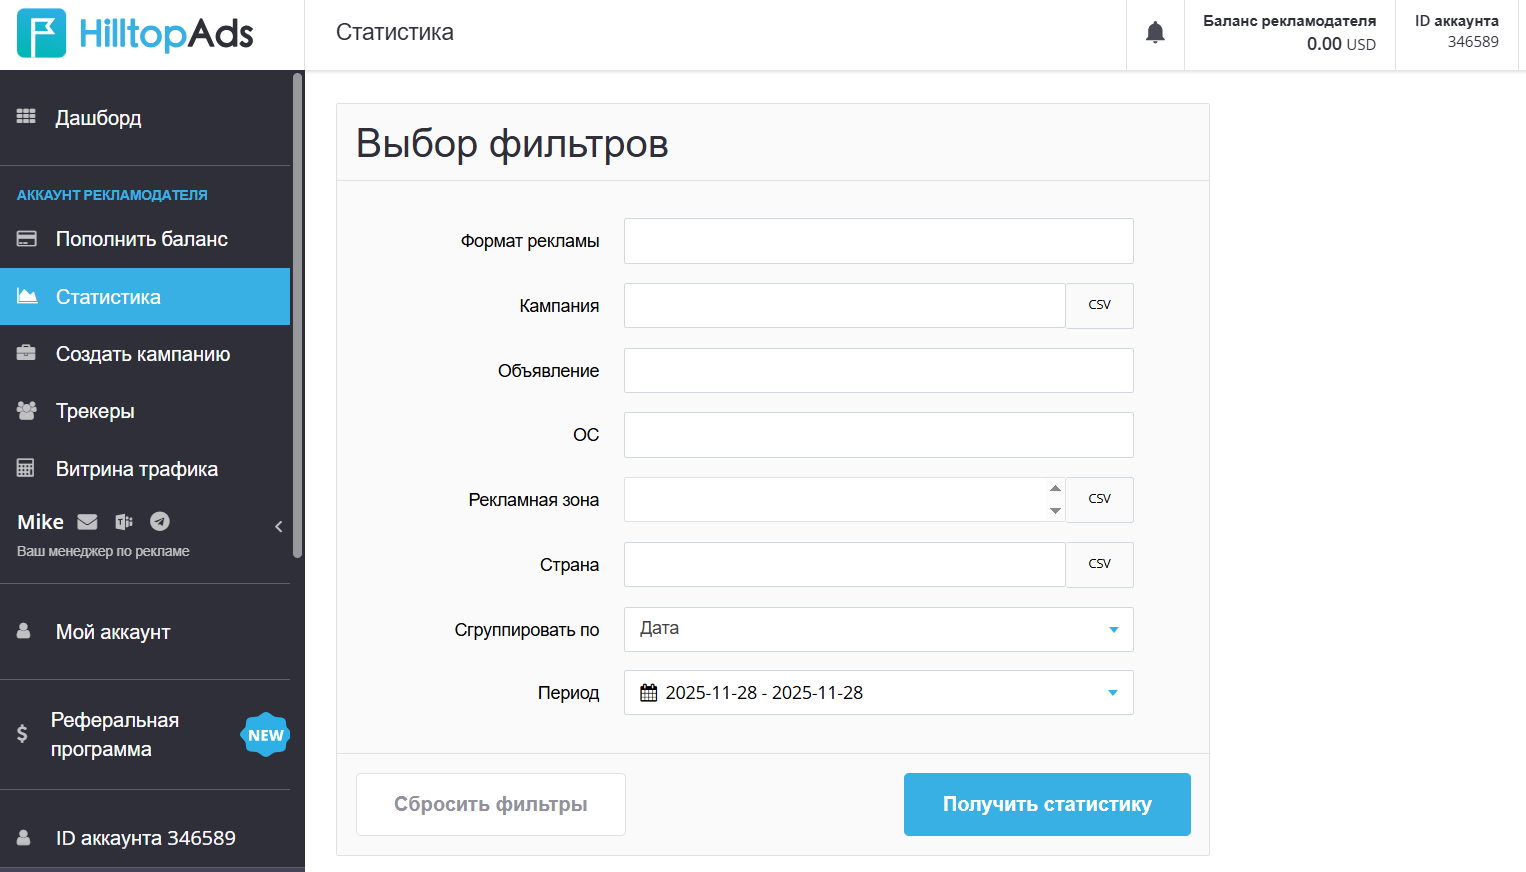Screen dimensions: 1526x872
Task: Collapse the manager panel with chevron
Action: point(279,527)
